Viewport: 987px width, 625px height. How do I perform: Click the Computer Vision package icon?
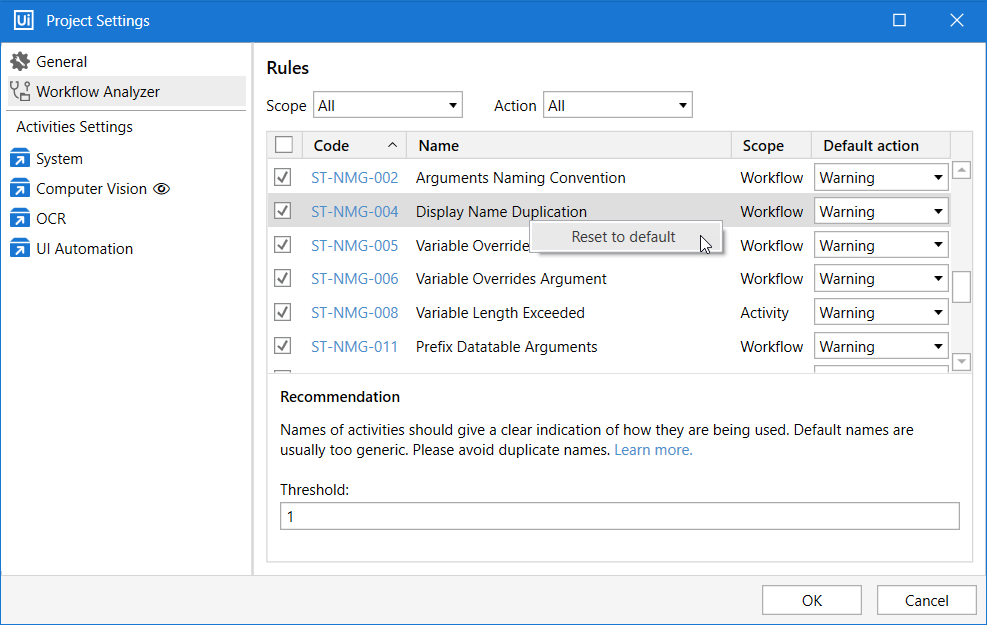20,189
